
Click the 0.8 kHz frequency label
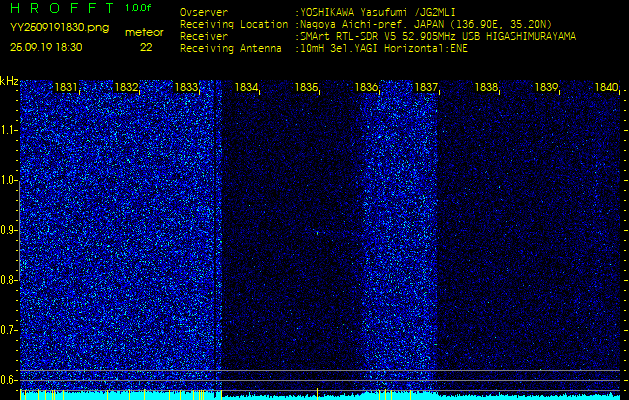8,280
